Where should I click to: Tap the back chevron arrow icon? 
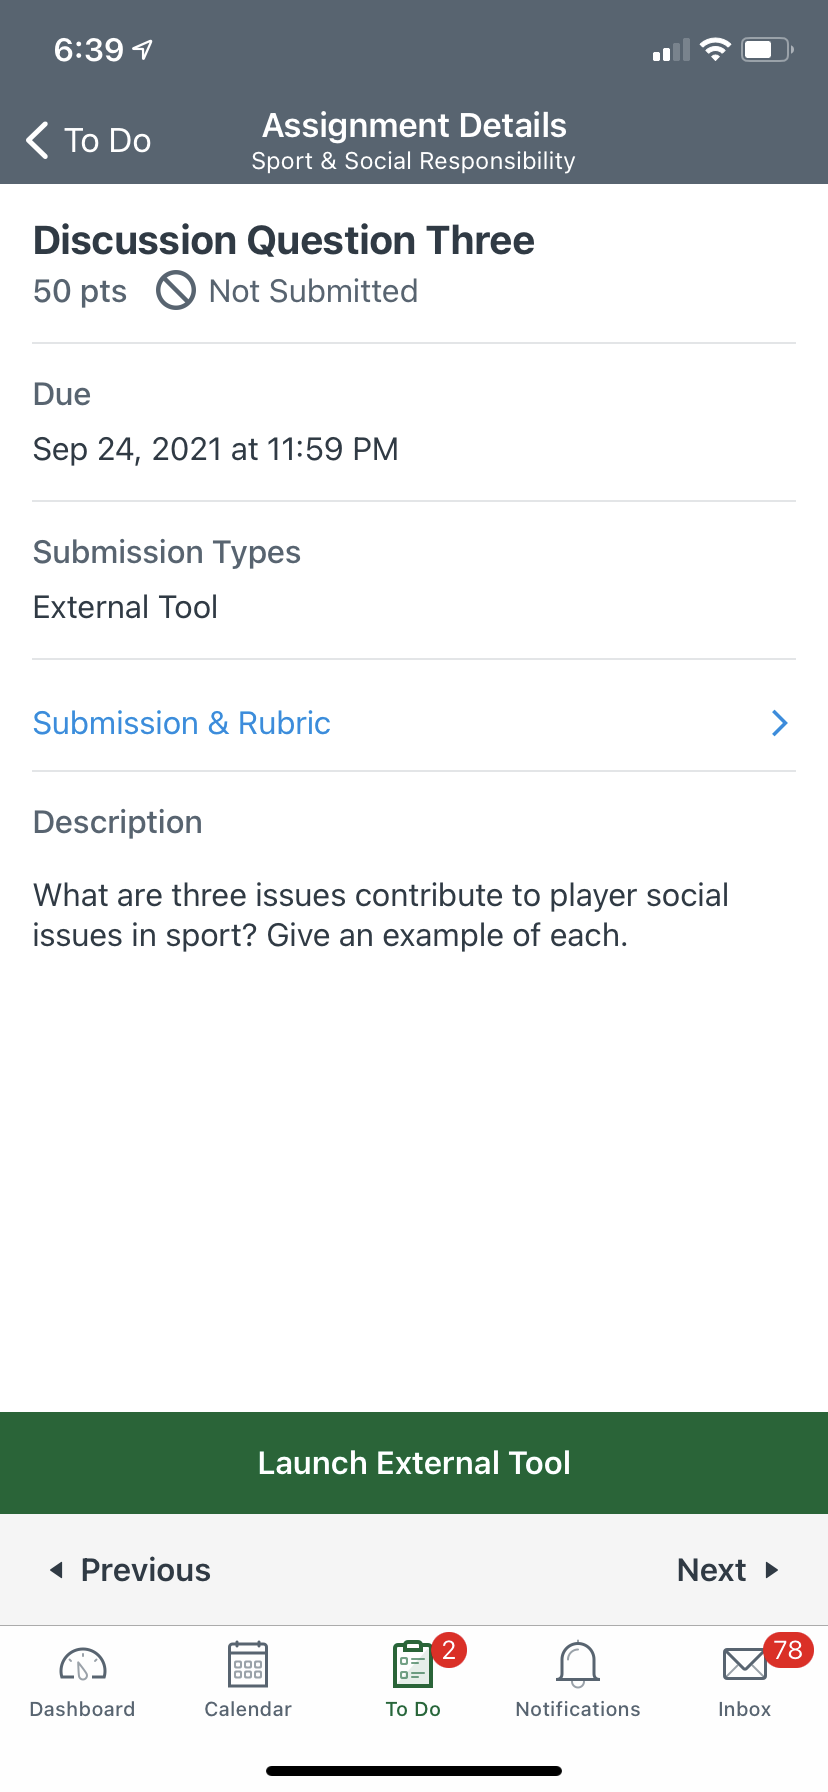38,141
